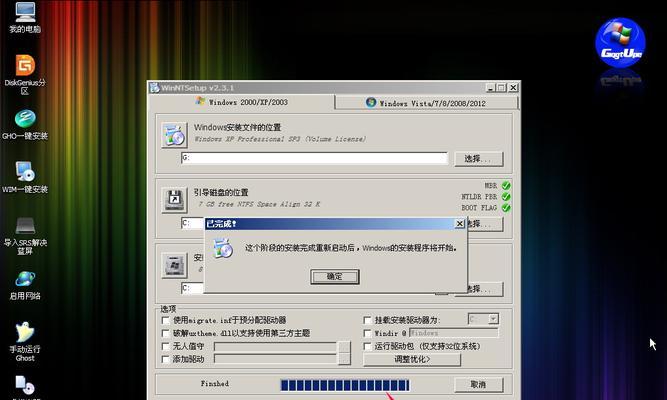Click the browse button beside add drivers field
Viewport: 667px width, 400px height.
tap(344, 359)
